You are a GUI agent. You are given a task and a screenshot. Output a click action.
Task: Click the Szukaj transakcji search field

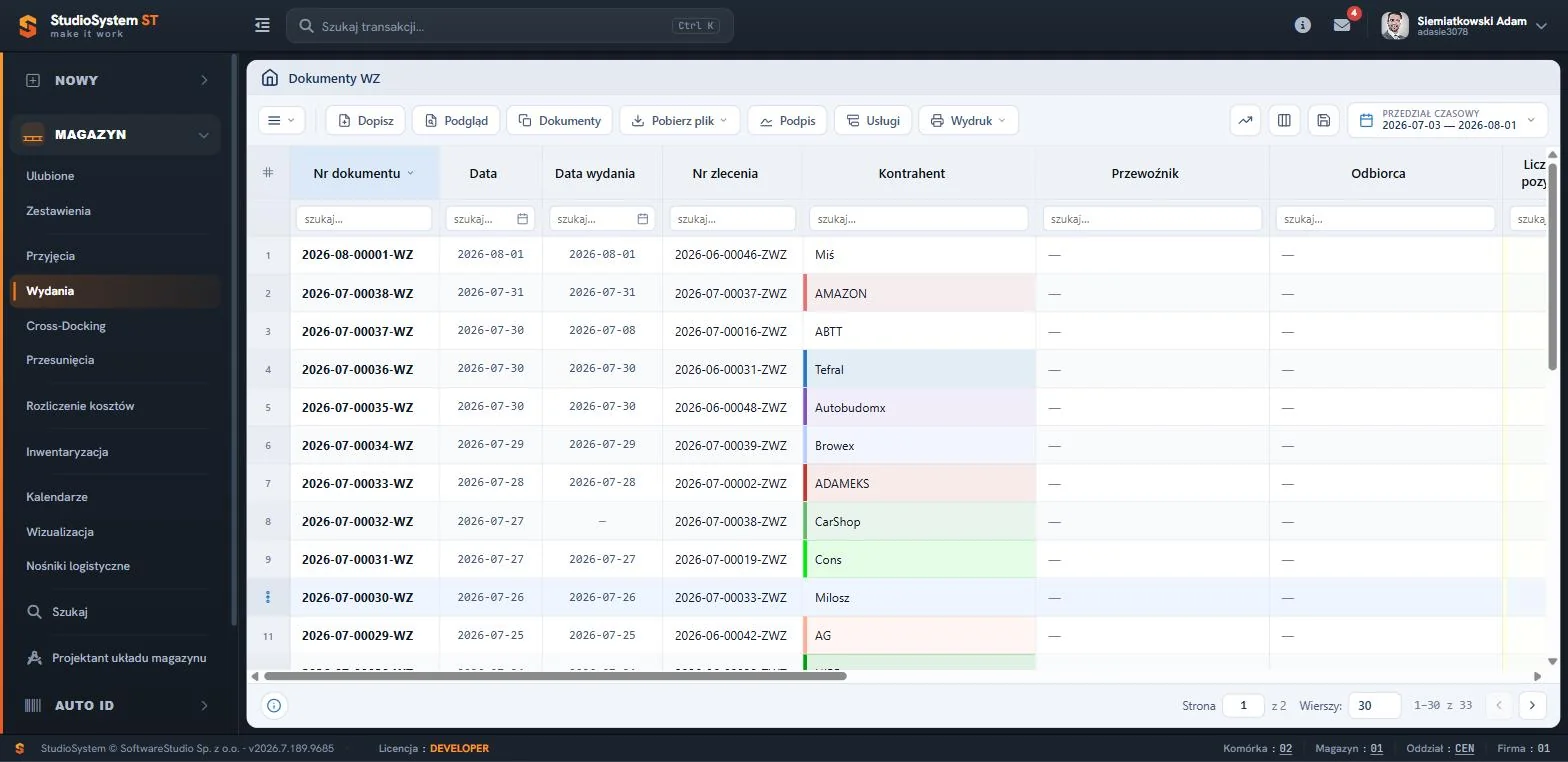pyautogui.click(x=510, y=26)
